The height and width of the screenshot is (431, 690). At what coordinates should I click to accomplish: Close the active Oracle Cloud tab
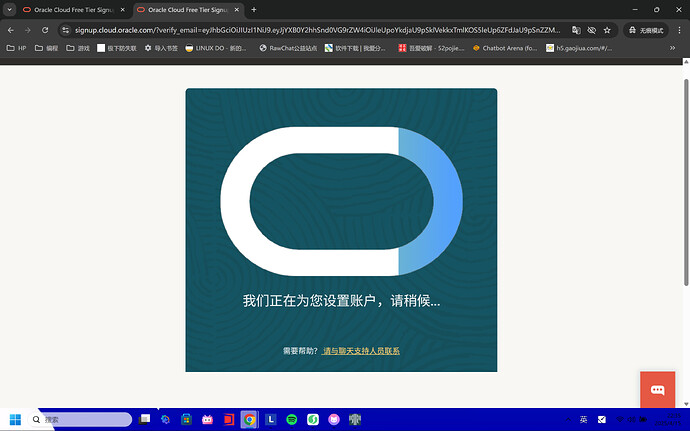(x=237, y=10)
